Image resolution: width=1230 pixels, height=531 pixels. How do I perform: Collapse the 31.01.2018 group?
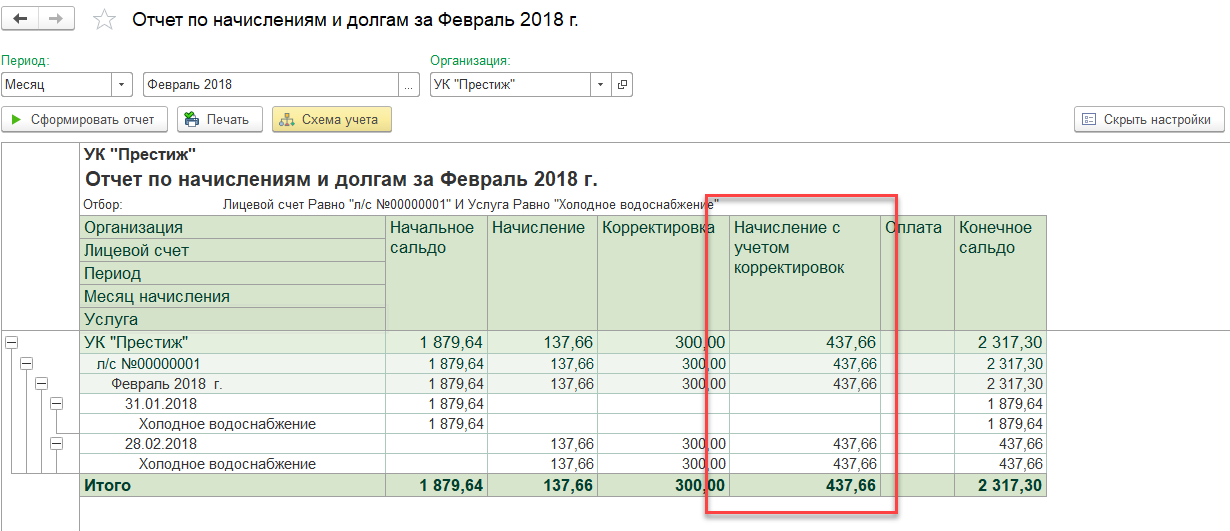[x=56, y=403]
